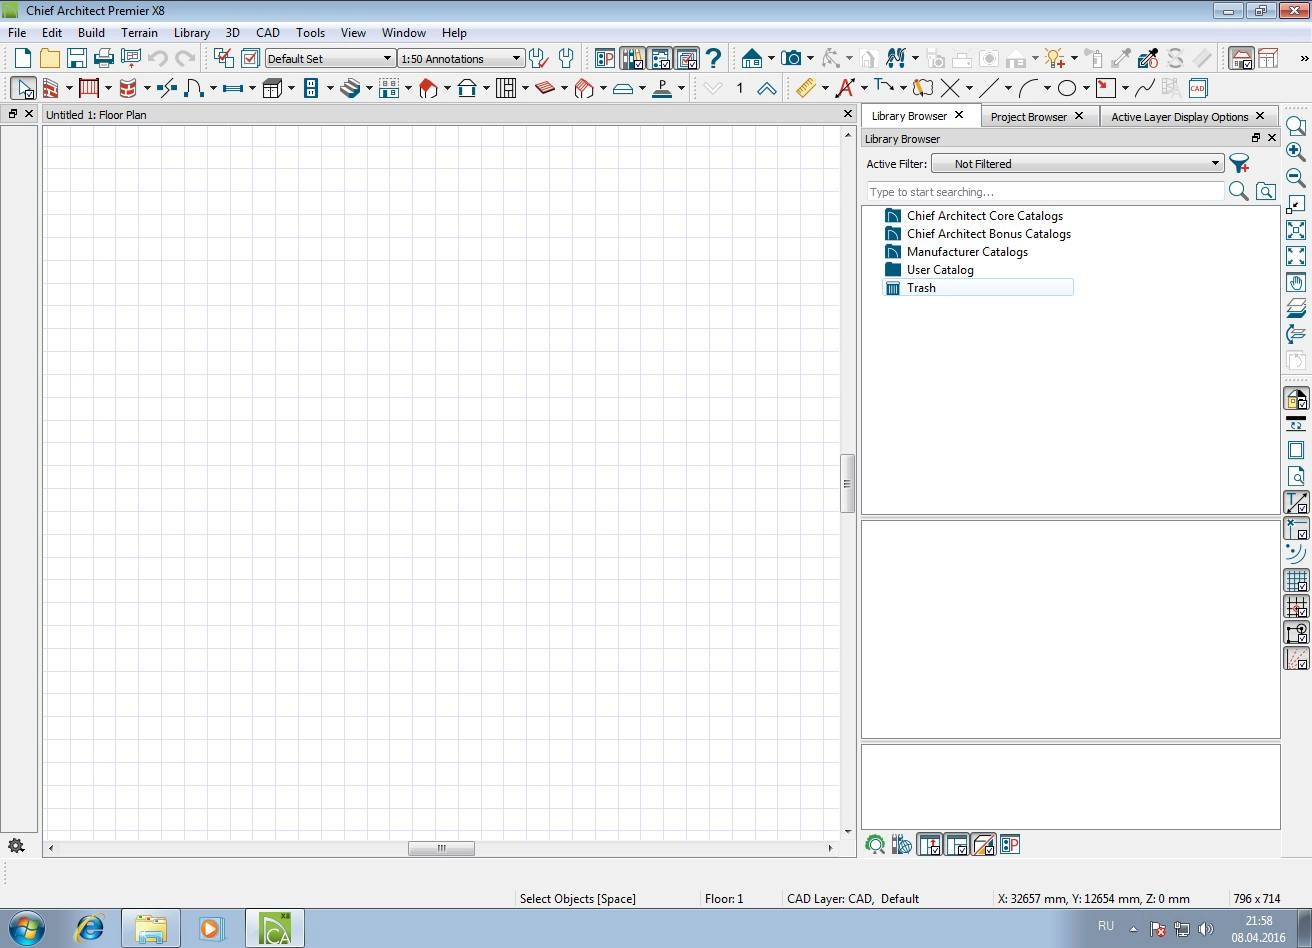Select the red Roof tool icon

(428, 88)
